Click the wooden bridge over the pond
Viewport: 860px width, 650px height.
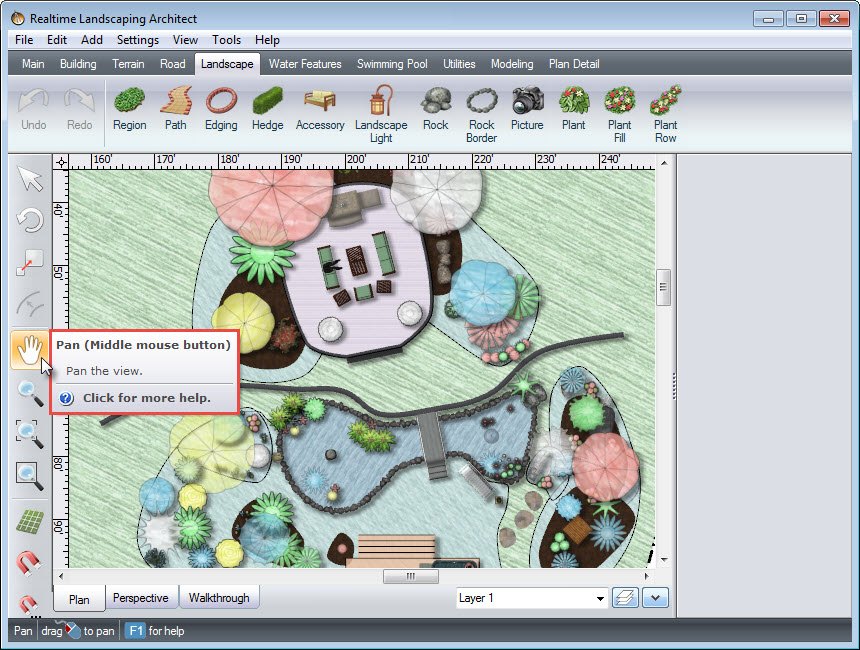coord(434,445)
